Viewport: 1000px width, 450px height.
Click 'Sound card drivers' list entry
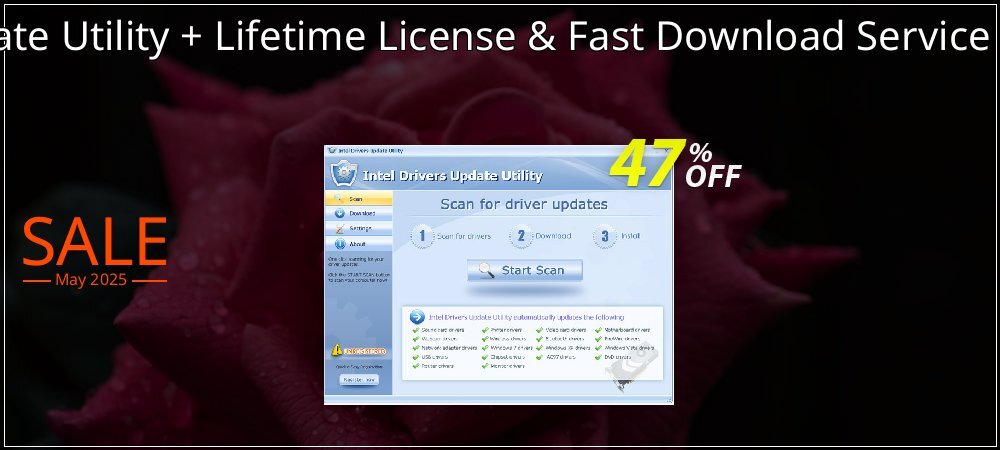[443, 330]
